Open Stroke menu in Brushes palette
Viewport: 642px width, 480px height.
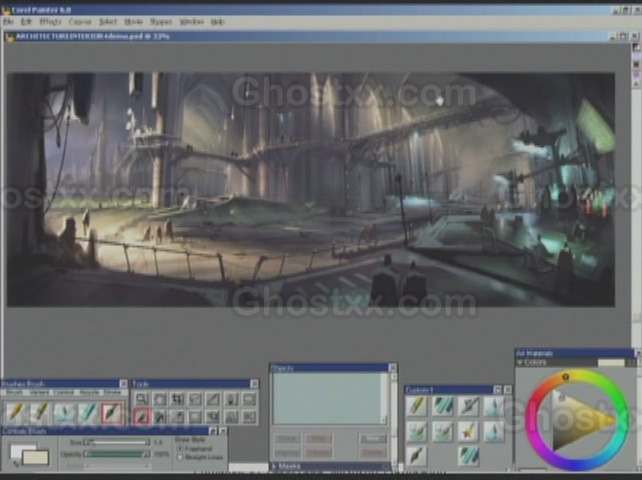click(x=112, y=392)
